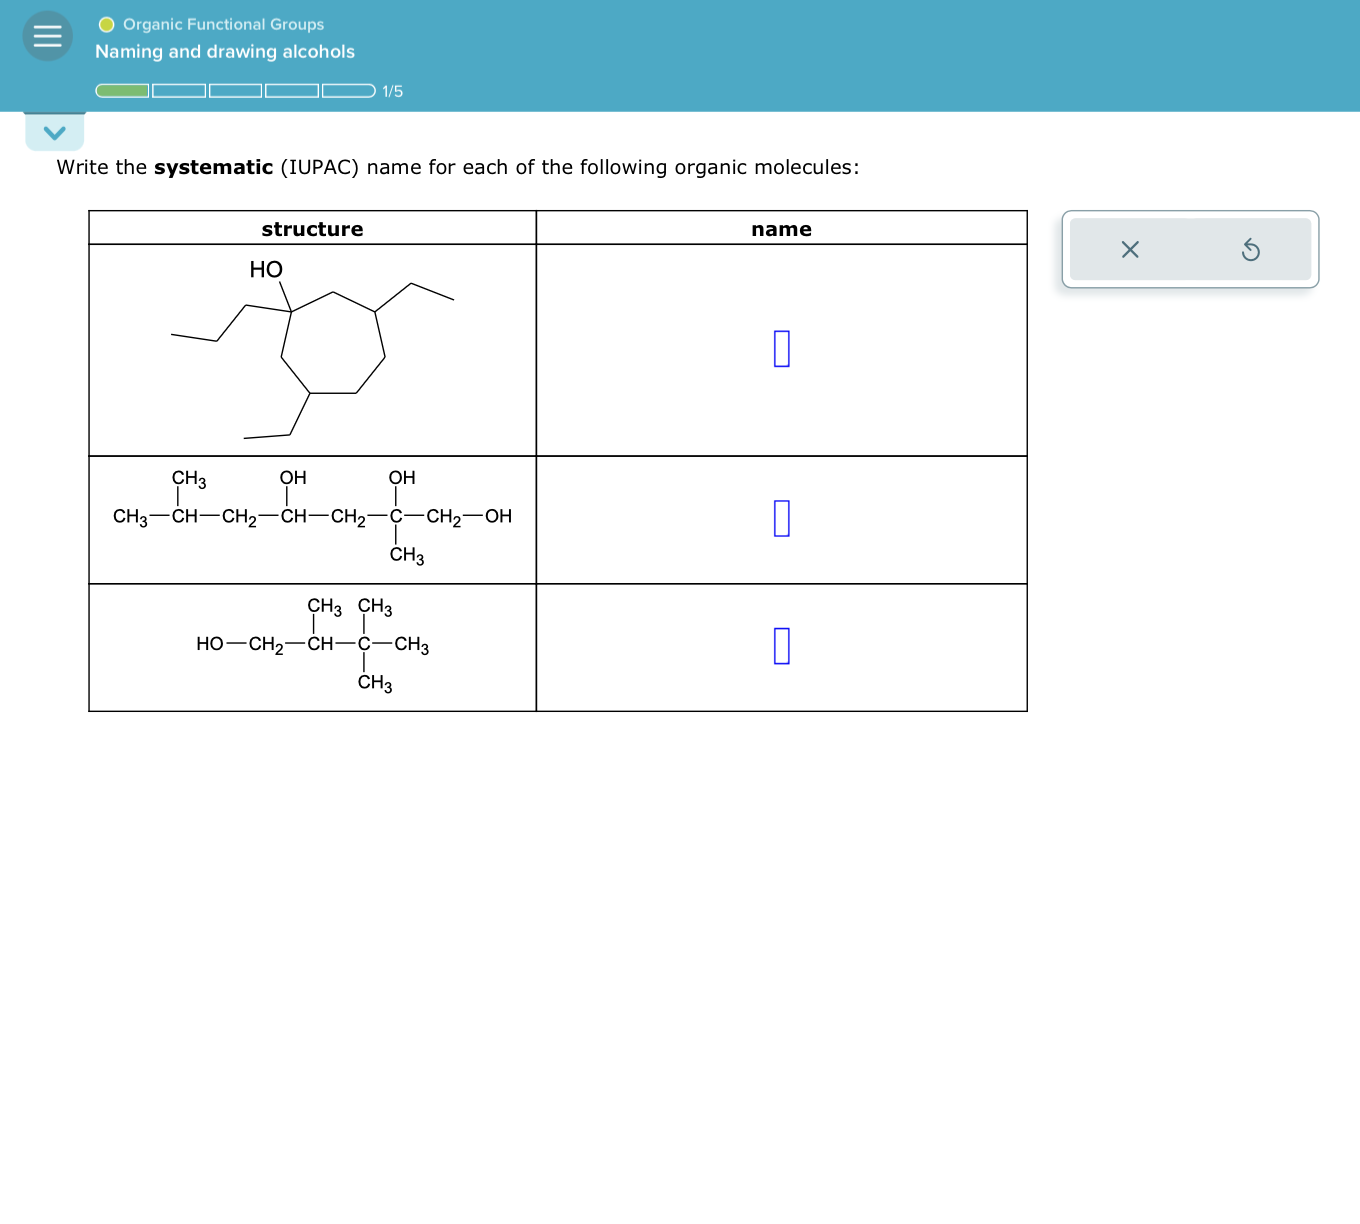Click the 1/5 progress indicator label
Screen dimensions: 1360x1224
point(391,91)
